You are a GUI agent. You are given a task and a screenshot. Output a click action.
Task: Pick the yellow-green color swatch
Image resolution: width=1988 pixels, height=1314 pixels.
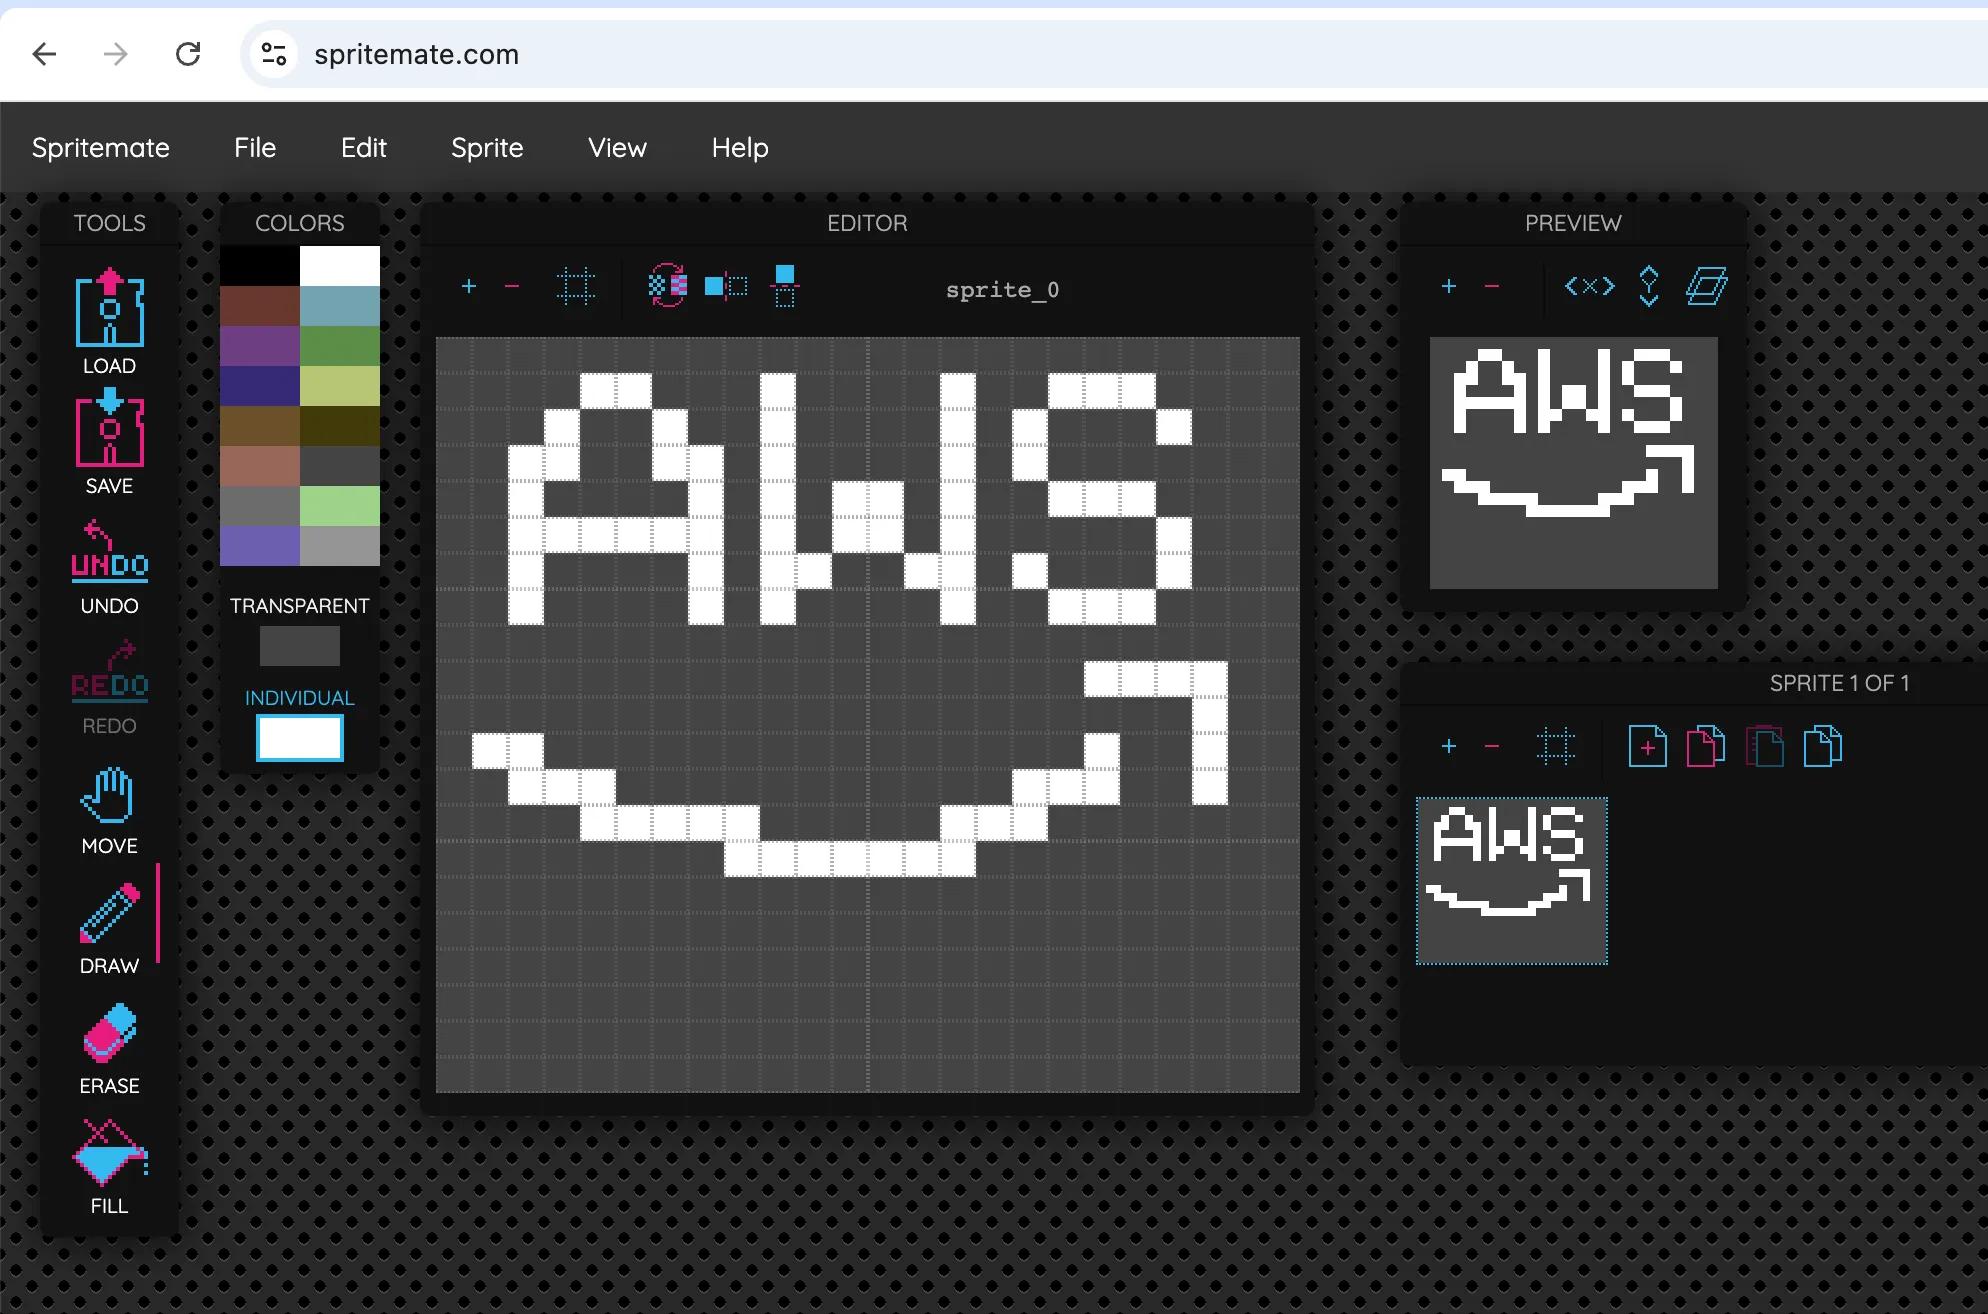click(340, 386)
